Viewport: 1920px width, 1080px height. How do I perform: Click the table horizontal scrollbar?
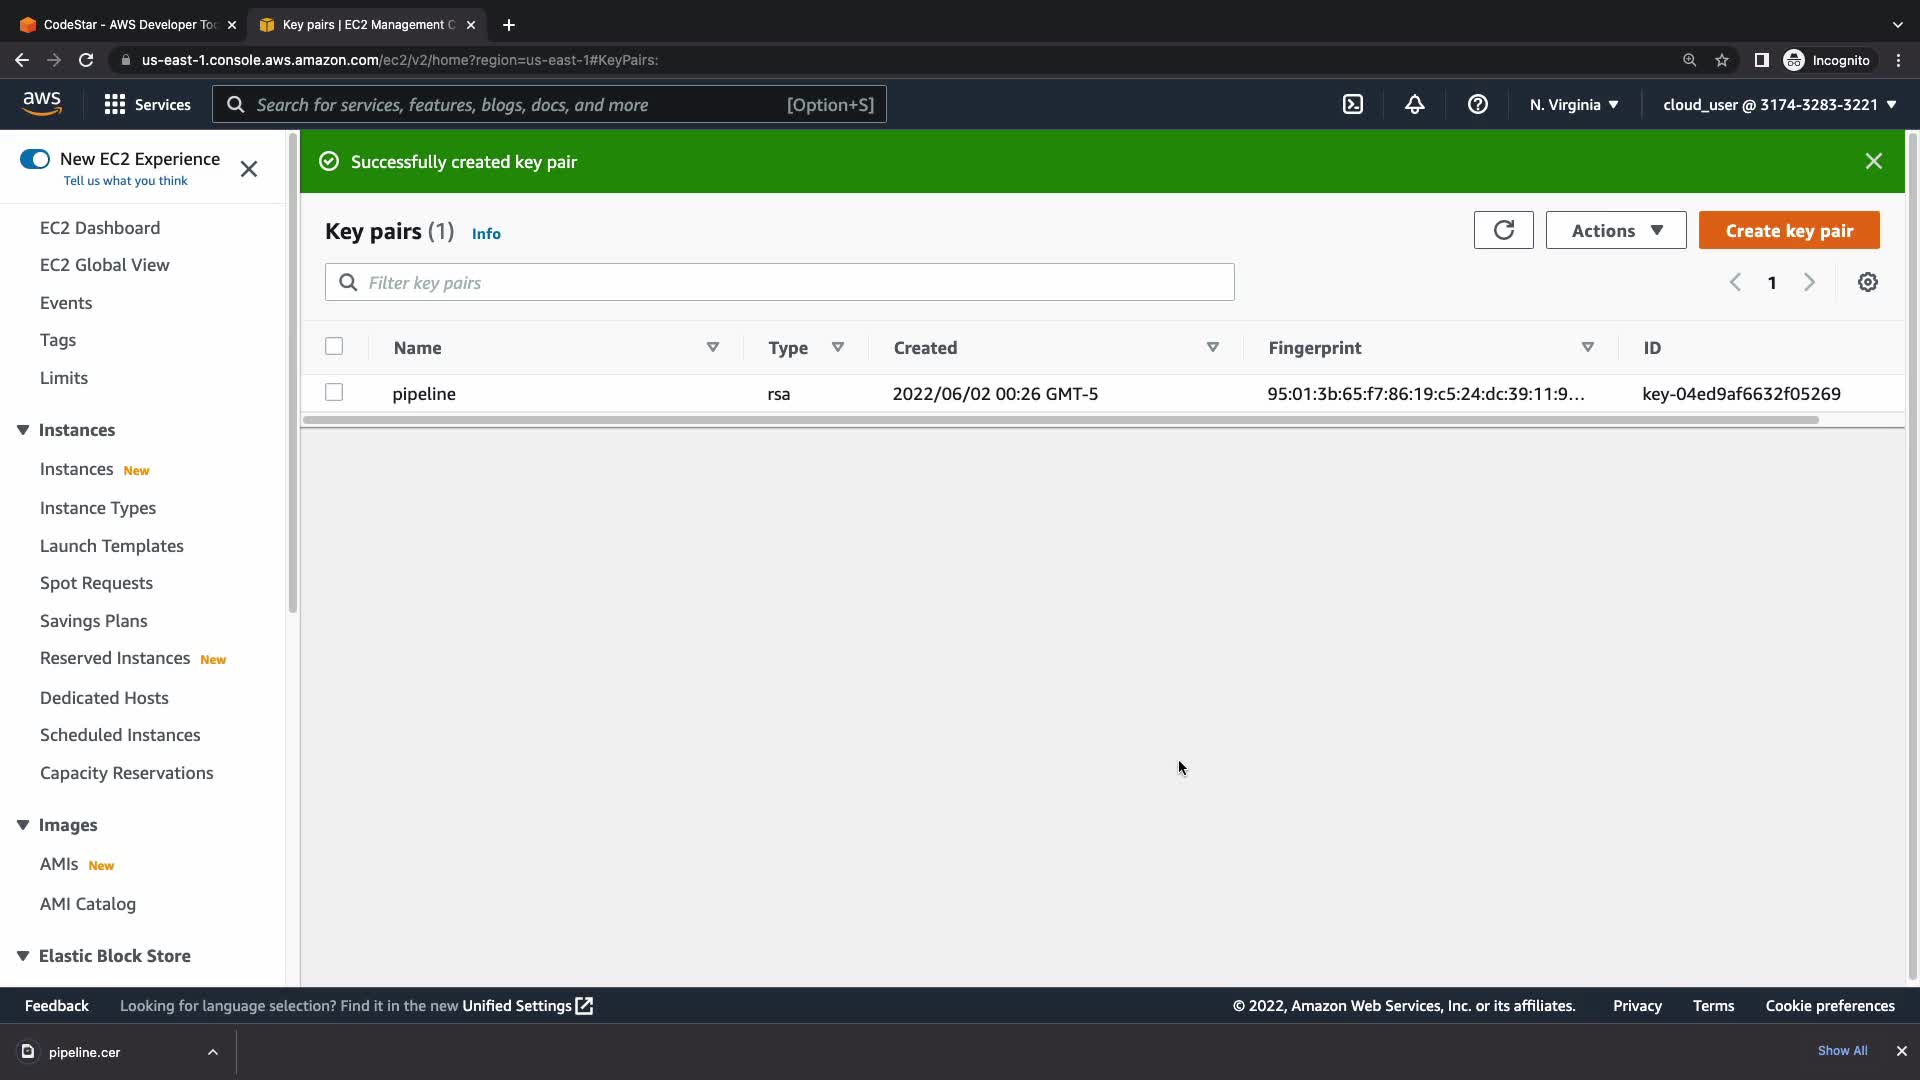click(1060, 420)
